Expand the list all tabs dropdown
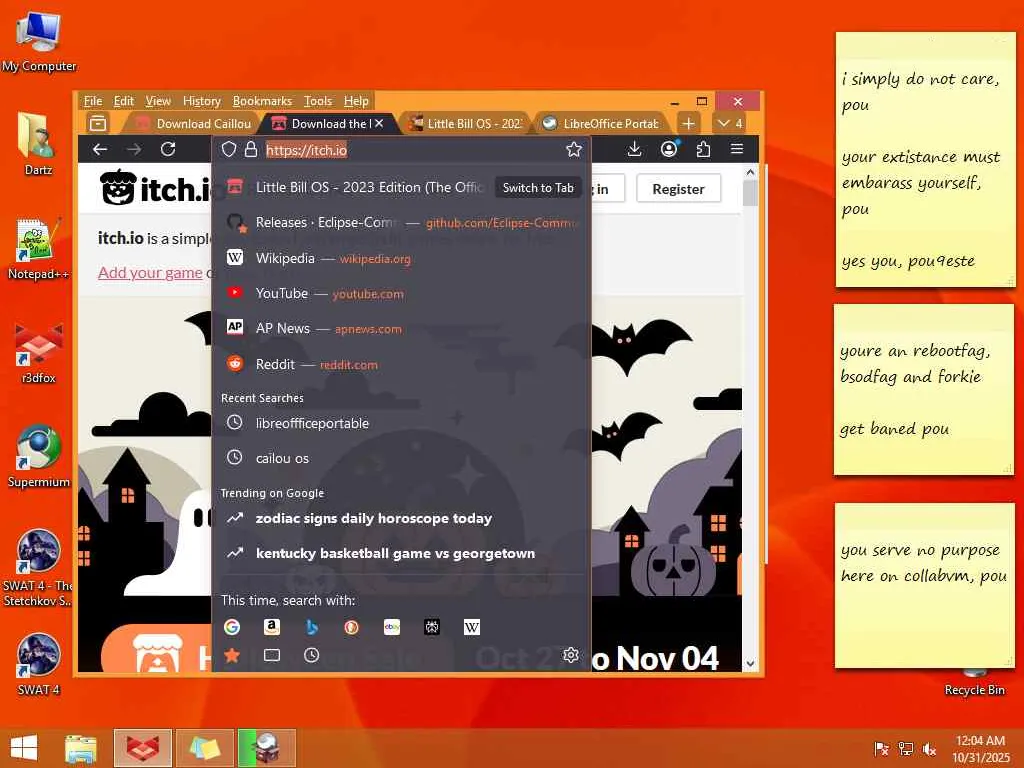Screen dimensions: 1024x768 (x=729, y=123)
